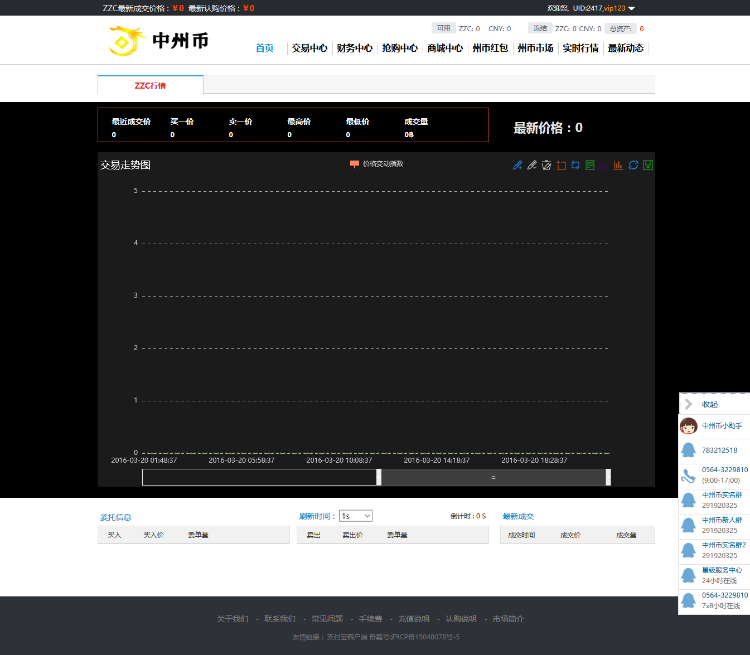This screenshot has height=655, width=750.
Task: Open 常见问题 footer link
Action: click(x=327, y=619)
